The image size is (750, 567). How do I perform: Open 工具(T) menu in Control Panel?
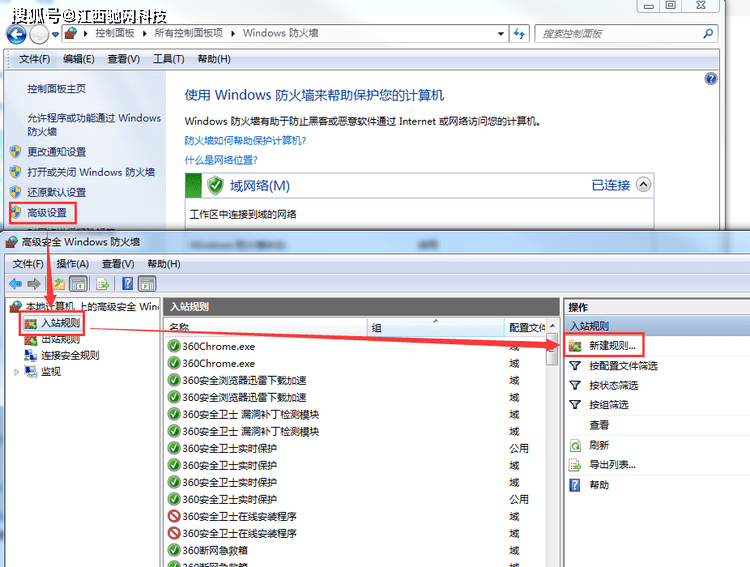point(168,59)
